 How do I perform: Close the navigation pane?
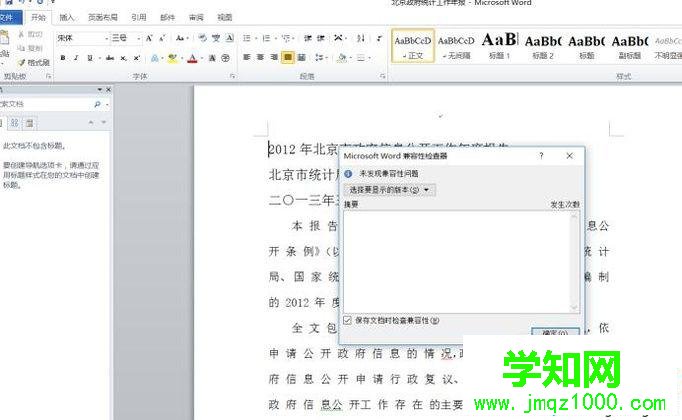click(x=108, y=90)
